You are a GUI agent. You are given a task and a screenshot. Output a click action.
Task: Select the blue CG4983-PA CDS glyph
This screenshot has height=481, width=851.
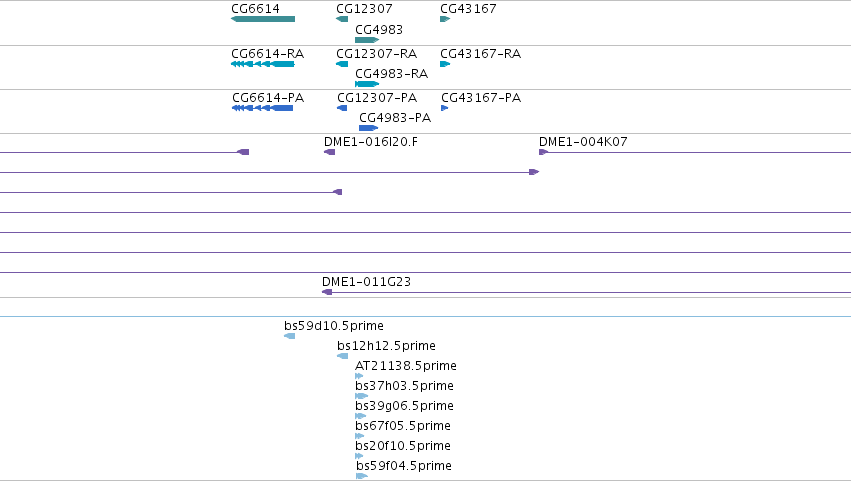point(369,128)
